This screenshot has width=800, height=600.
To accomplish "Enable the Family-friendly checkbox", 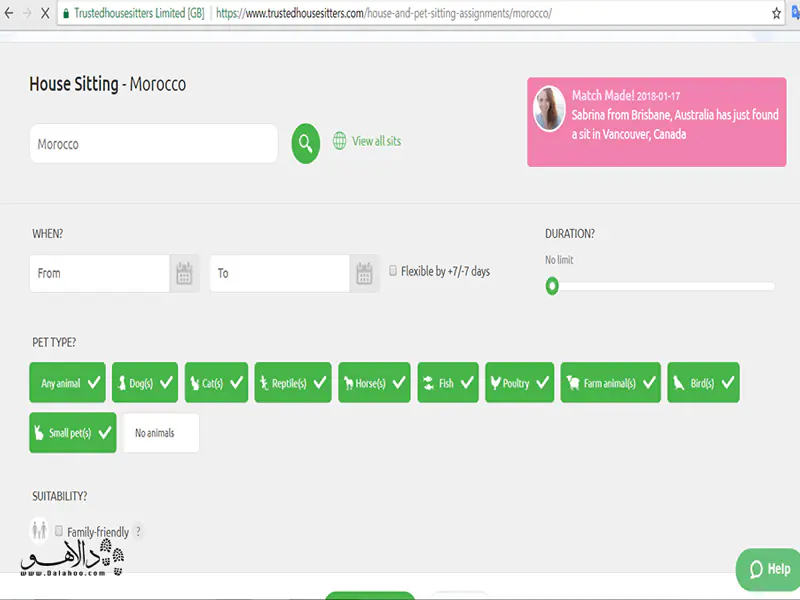I will (59, 531).
